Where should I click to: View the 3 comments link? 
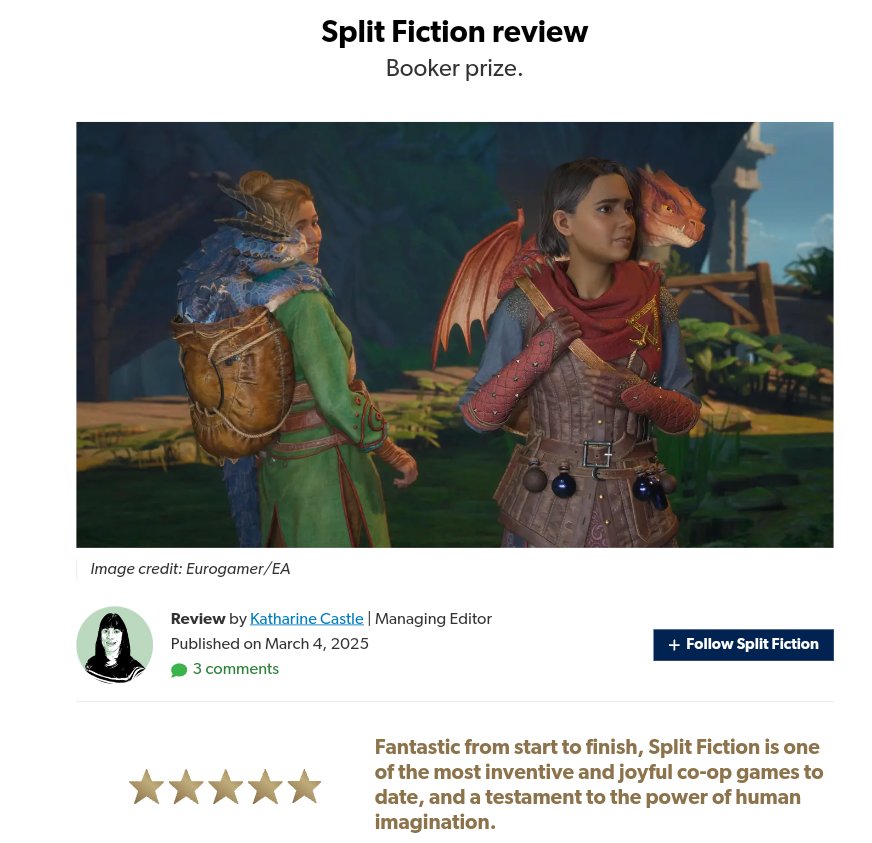point(236,668)
